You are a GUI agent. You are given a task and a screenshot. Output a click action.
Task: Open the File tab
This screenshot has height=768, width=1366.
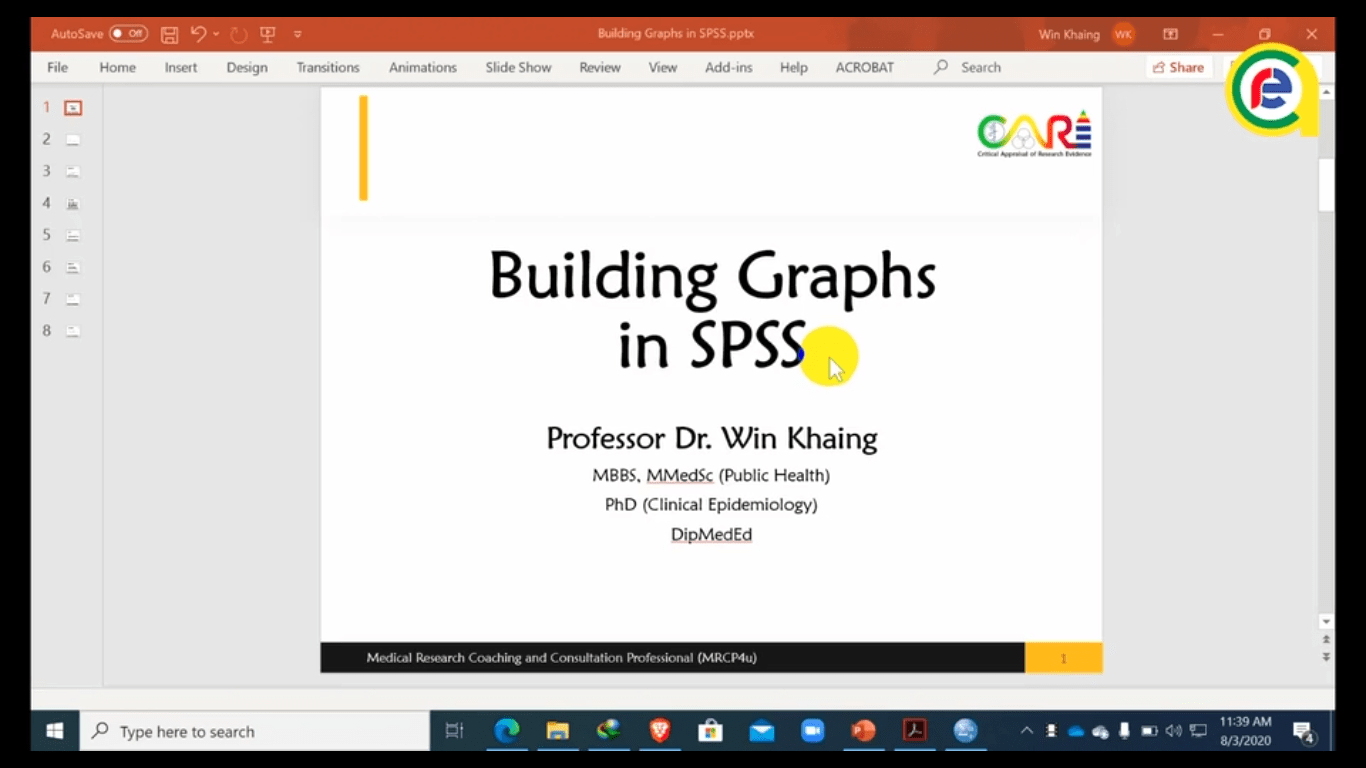58,67
